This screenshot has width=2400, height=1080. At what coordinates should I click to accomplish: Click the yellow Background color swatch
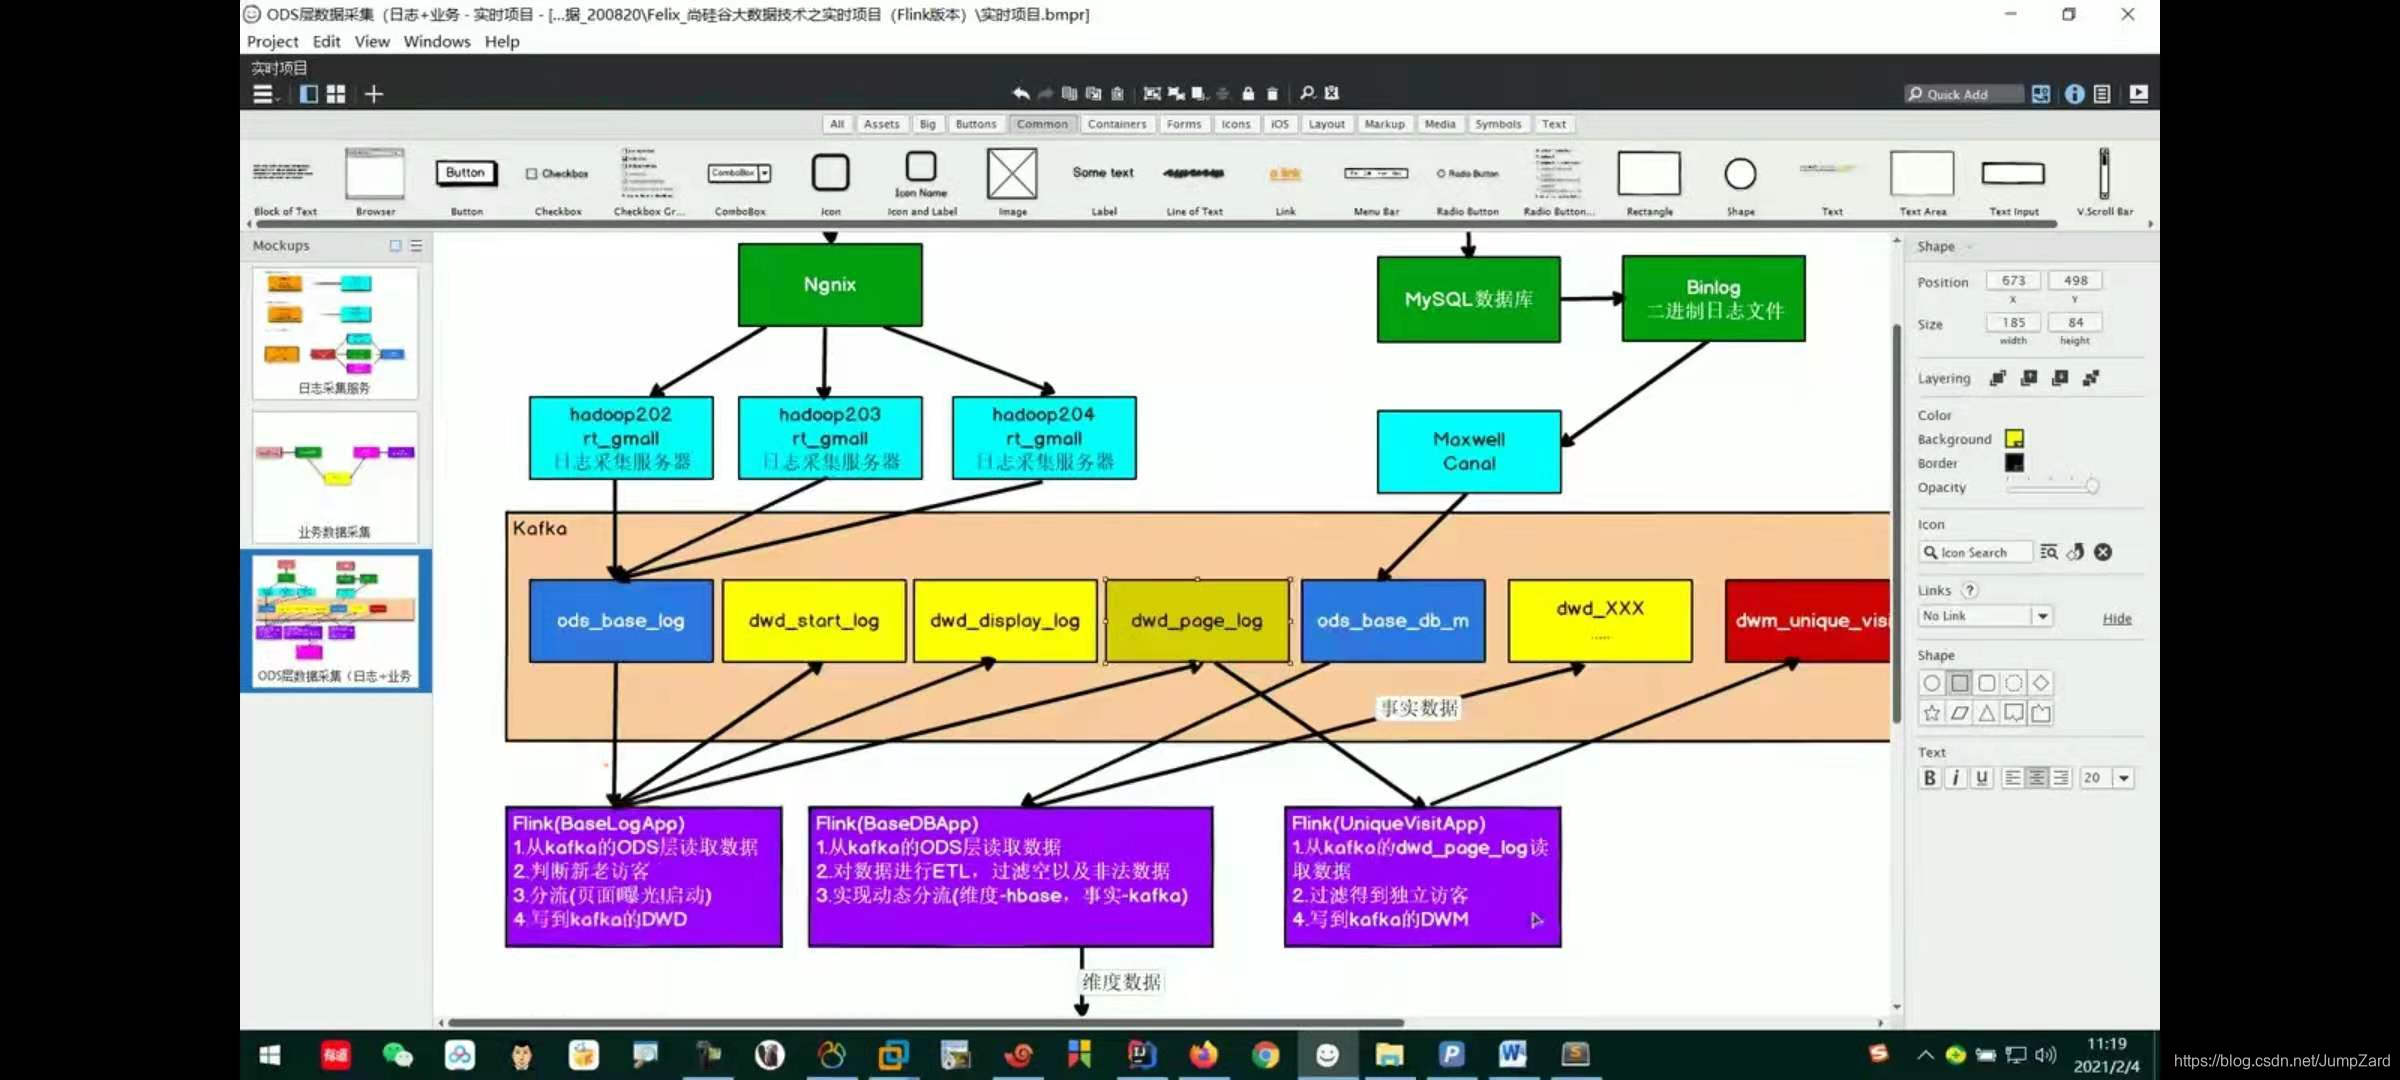[x=2014, y=439]
